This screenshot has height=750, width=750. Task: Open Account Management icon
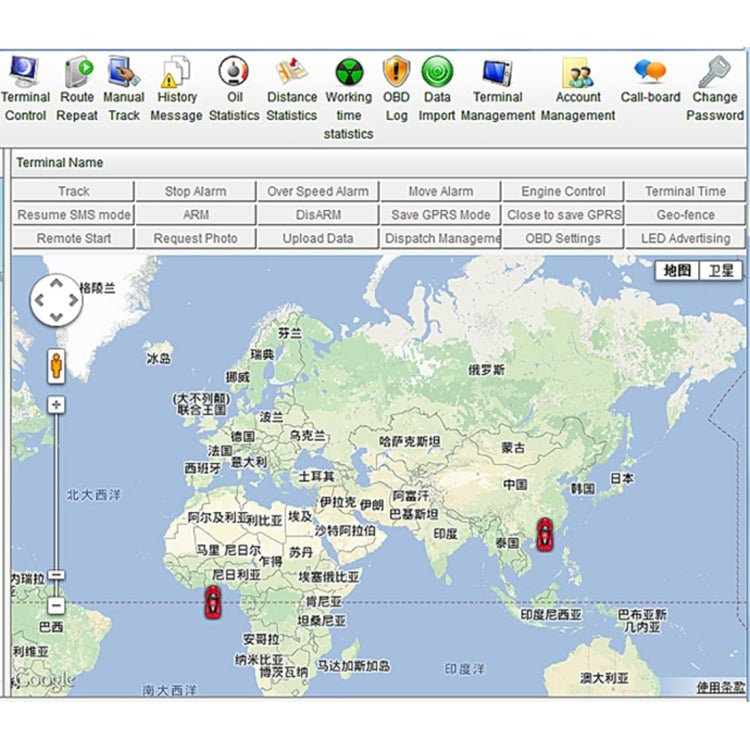[578, 72]
